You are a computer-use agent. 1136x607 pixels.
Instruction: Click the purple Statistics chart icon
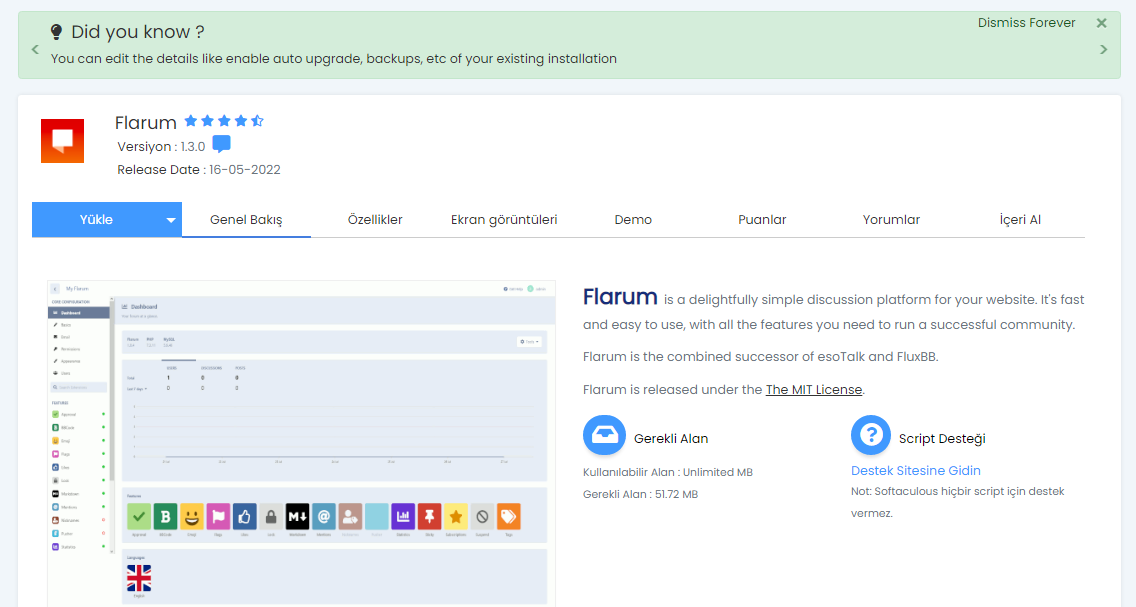coord(403,516)
